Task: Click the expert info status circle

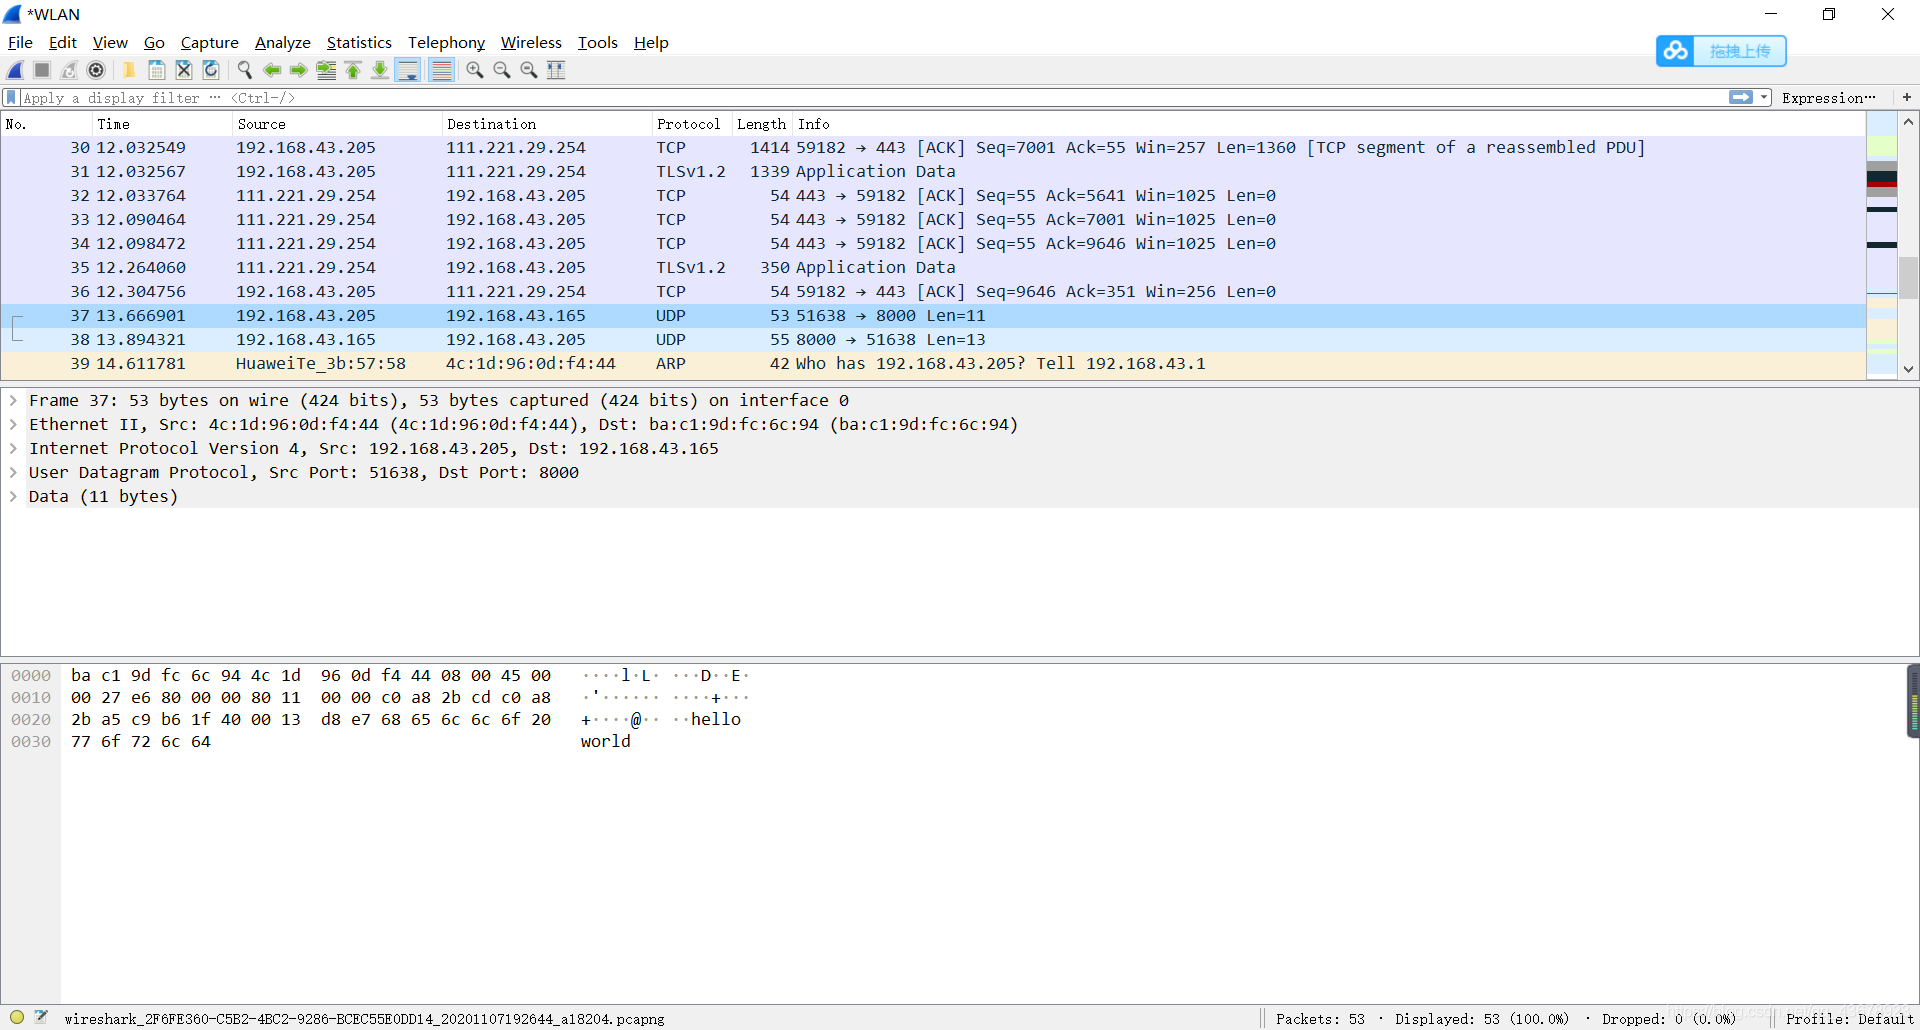Action: 17,1017
